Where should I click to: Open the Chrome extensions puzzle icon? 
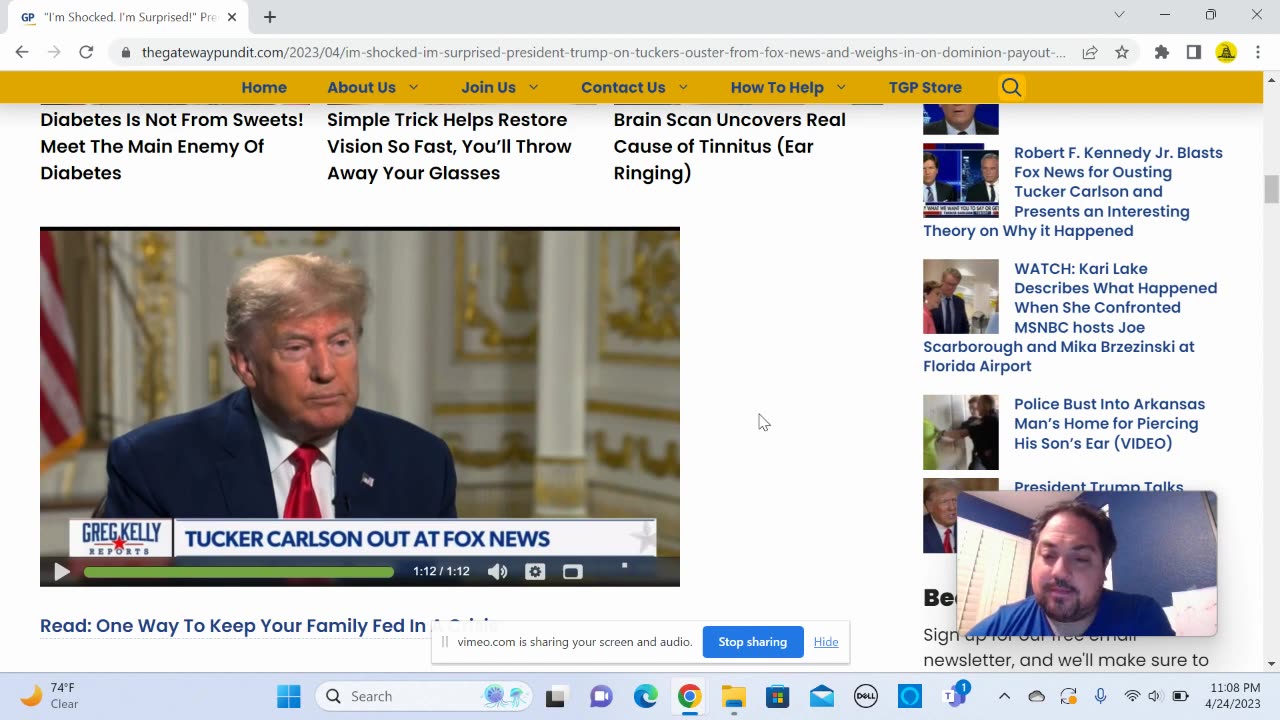pyautogui.click(x=1161, y=52)
